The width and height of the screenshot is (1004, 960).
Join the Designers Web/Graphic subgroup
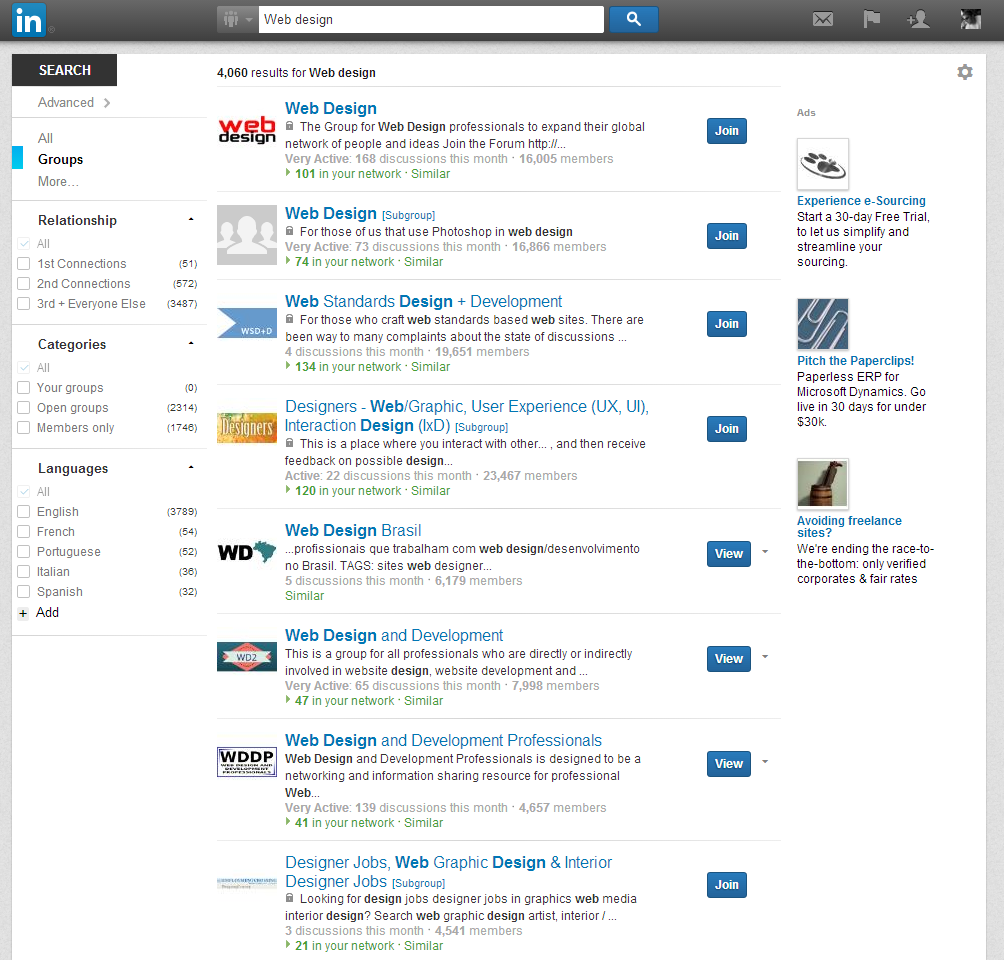[727, 428]
